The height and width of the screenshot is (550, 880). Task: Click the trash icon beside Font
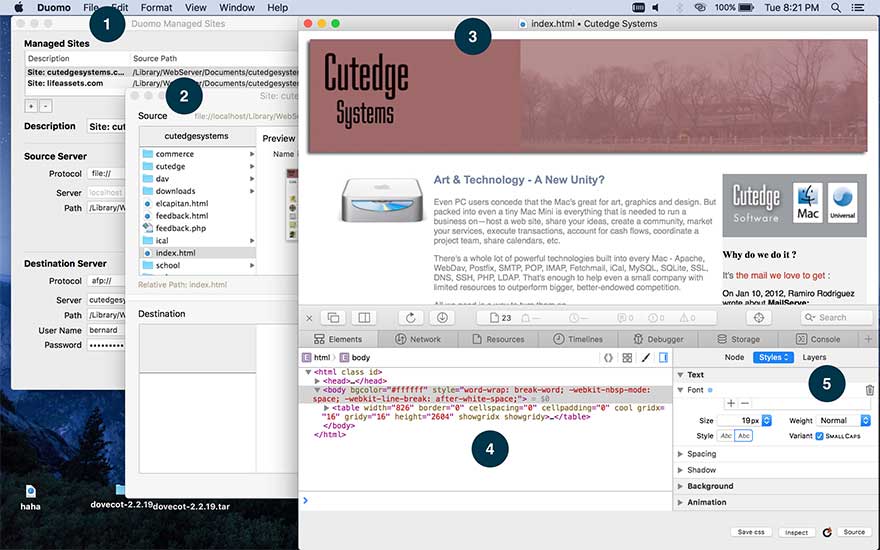[x=869, y=390]
